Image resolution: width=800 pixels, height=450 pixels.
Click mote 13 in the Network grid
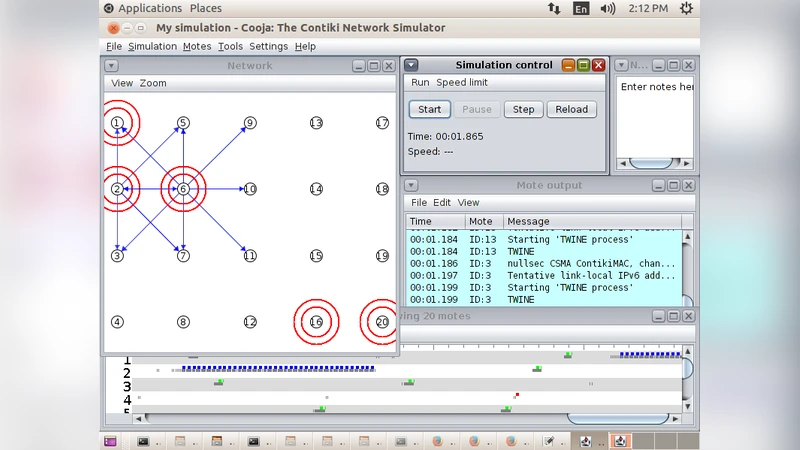(x=316, y=123)
